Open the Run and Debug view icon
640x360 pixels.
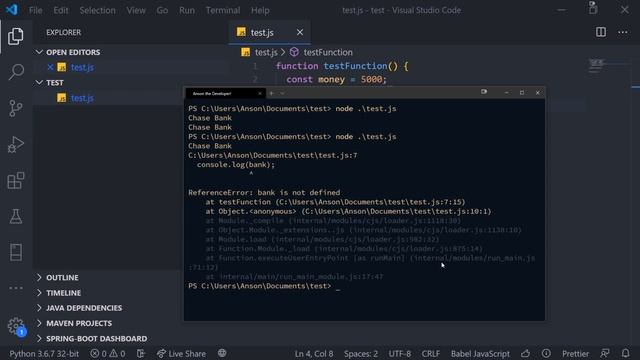[x=16, y=144]
